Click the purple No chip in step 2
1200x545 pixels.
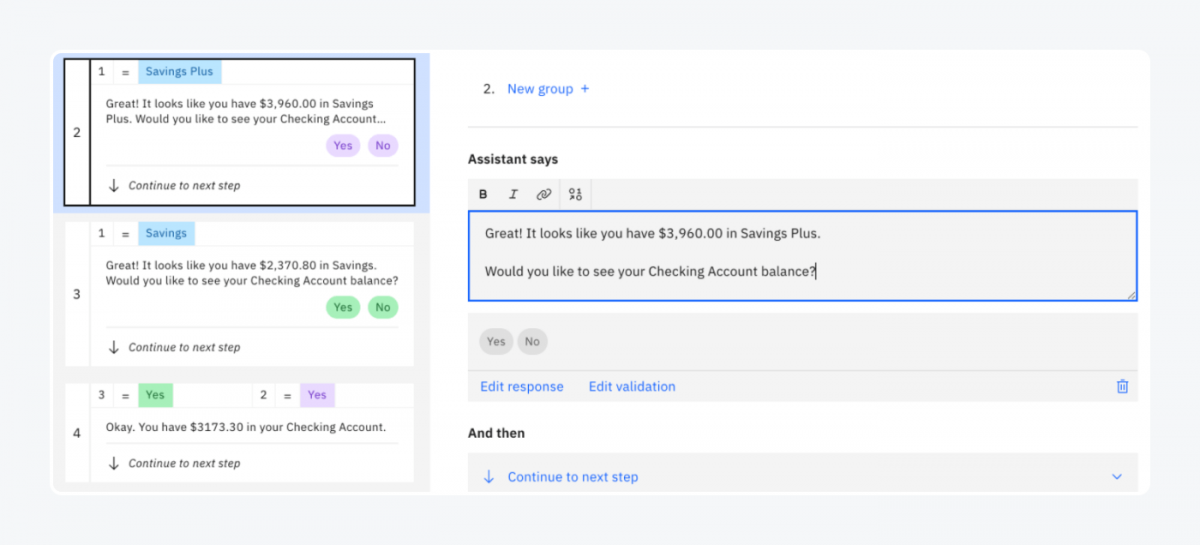point(382,146)
